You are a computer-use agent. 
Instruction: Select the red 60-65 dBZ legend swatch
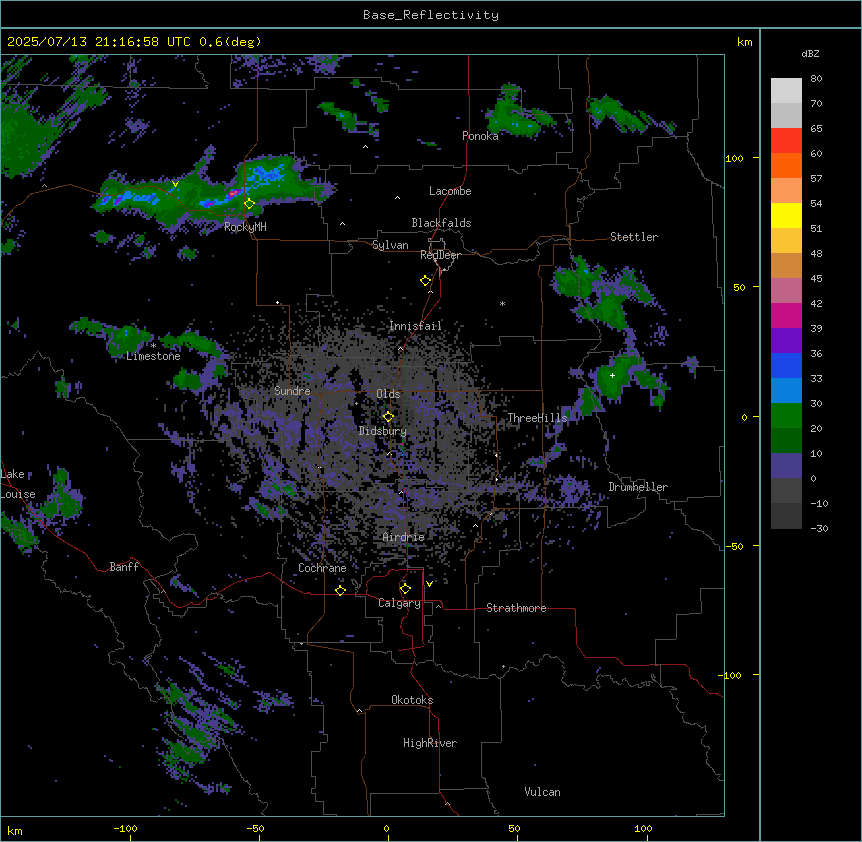point(786,141)
